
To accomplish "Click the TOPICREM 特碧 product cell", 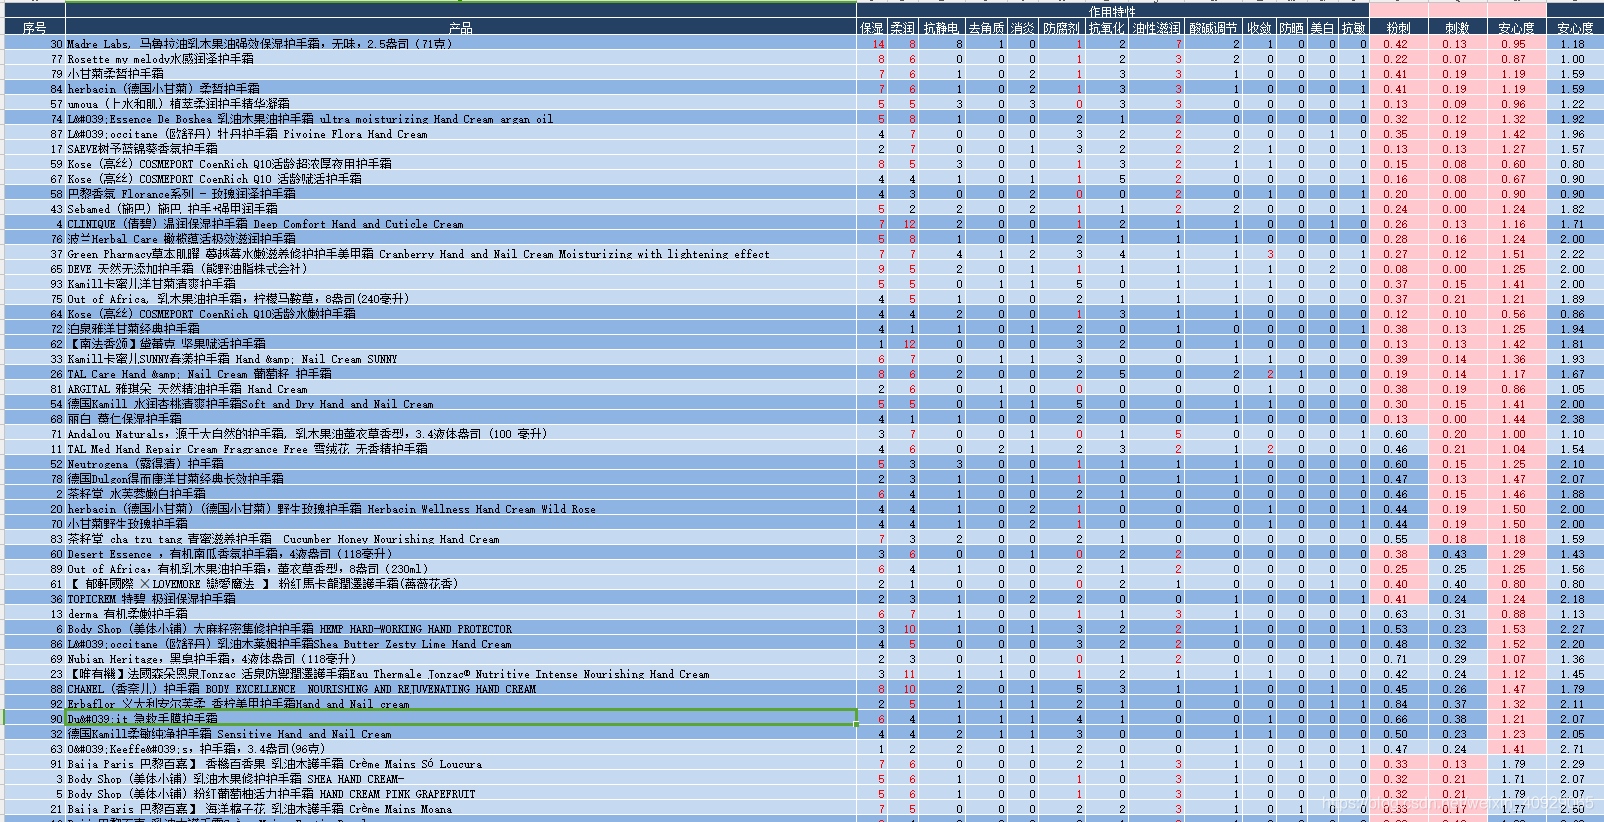I will point(461,599).
